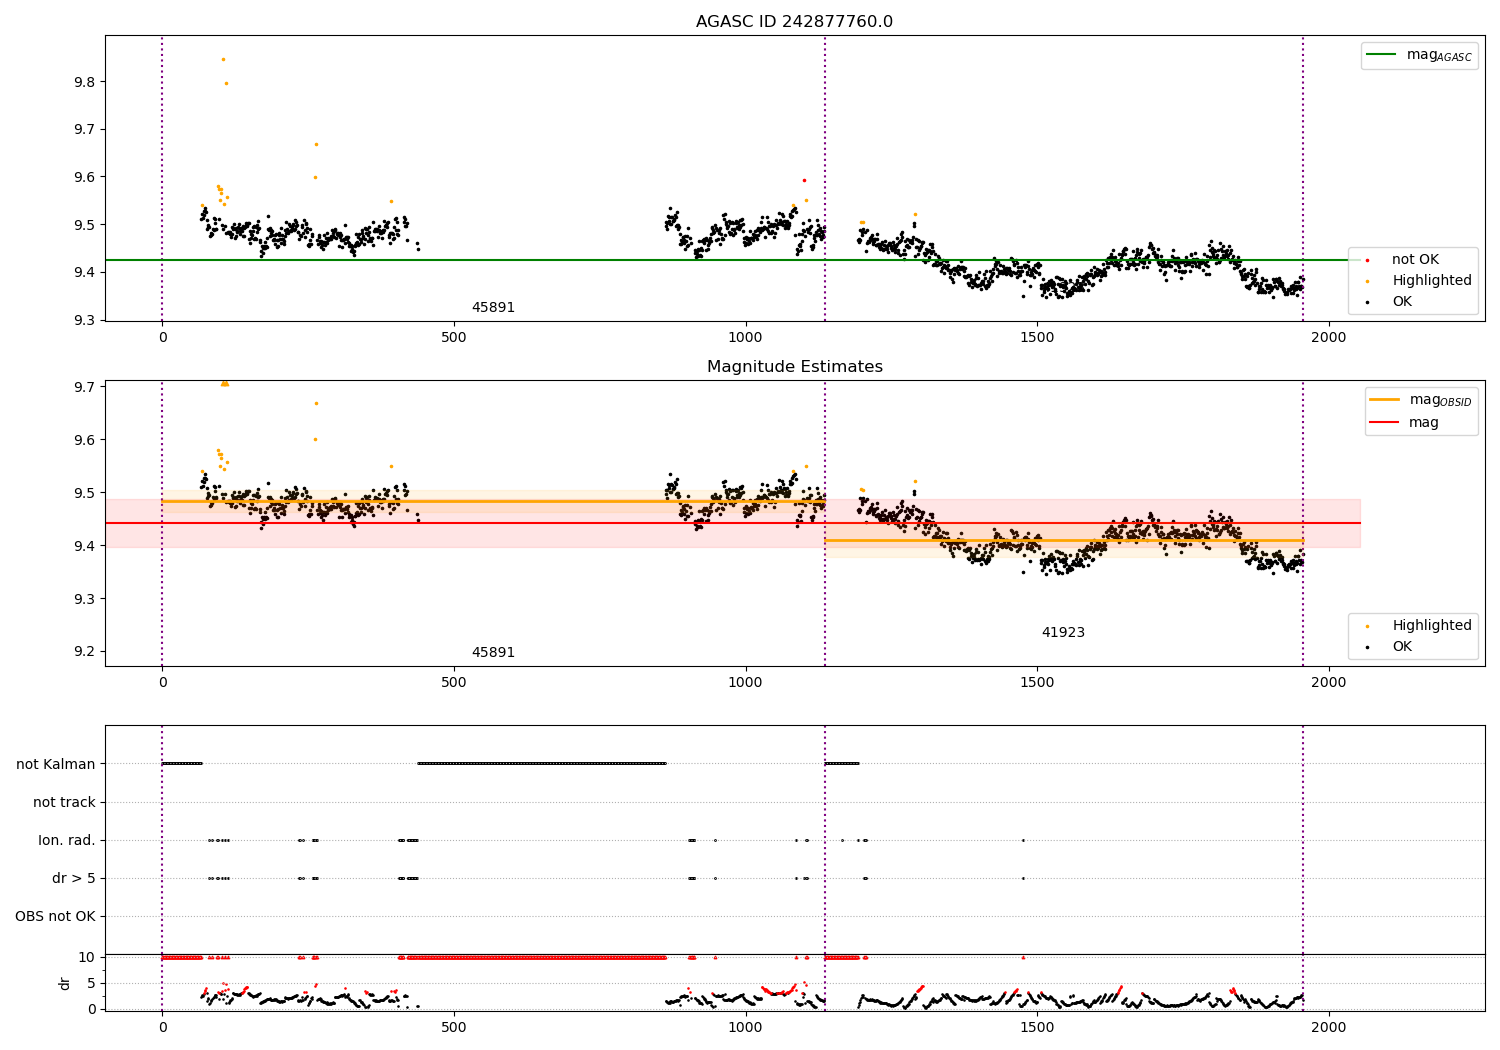The image size is (1500, 1050).
Task: Click the long 'not Kalman' segment in bottom plot
Action: [x=542, y=764]
